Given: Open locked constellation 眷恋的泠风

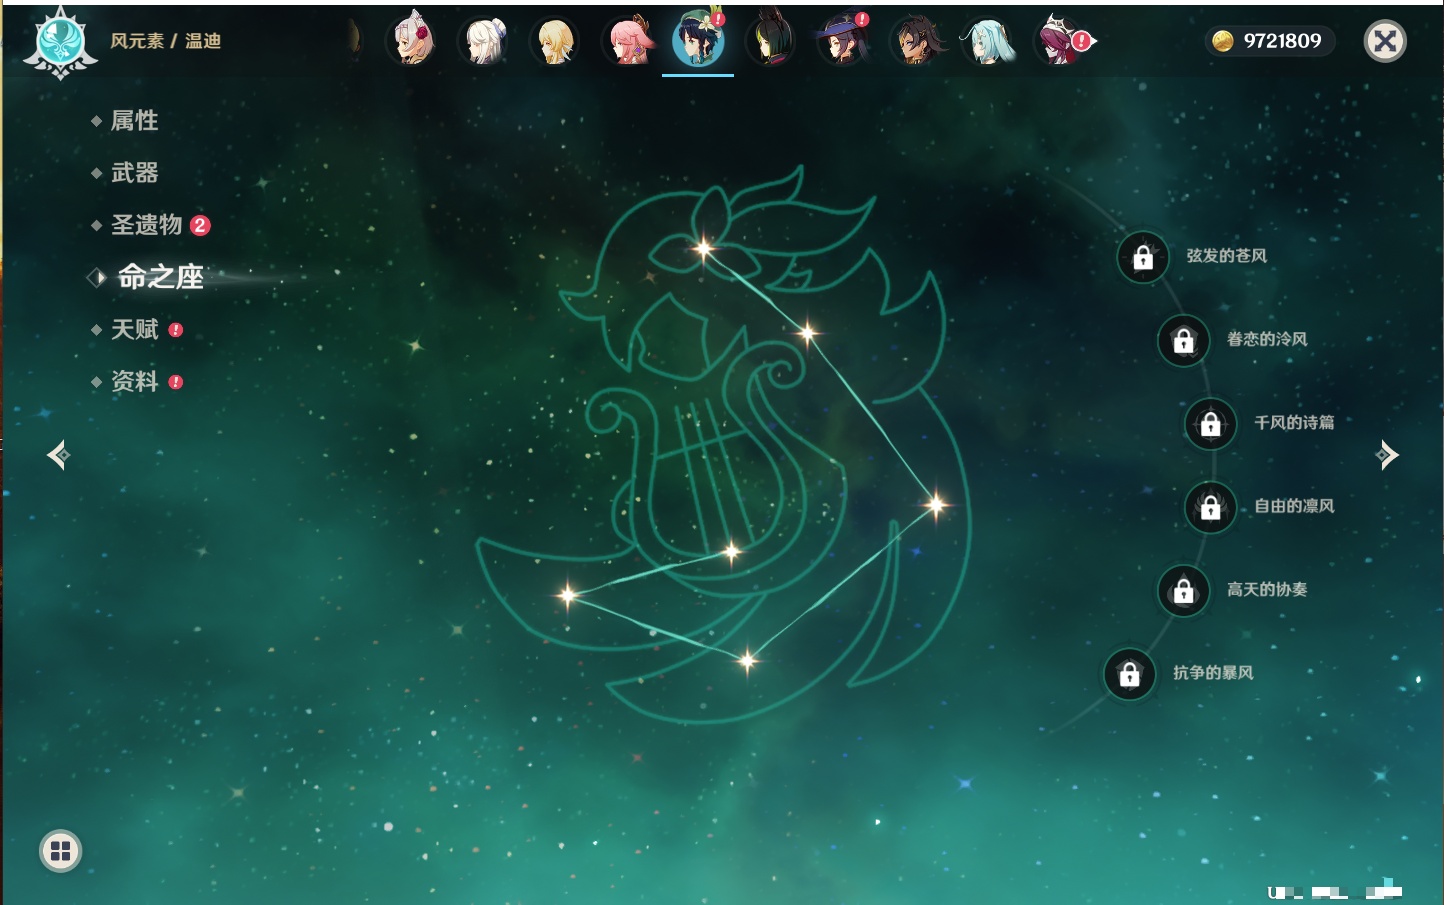Looking at the screenshot, I should coord(1183,341).
